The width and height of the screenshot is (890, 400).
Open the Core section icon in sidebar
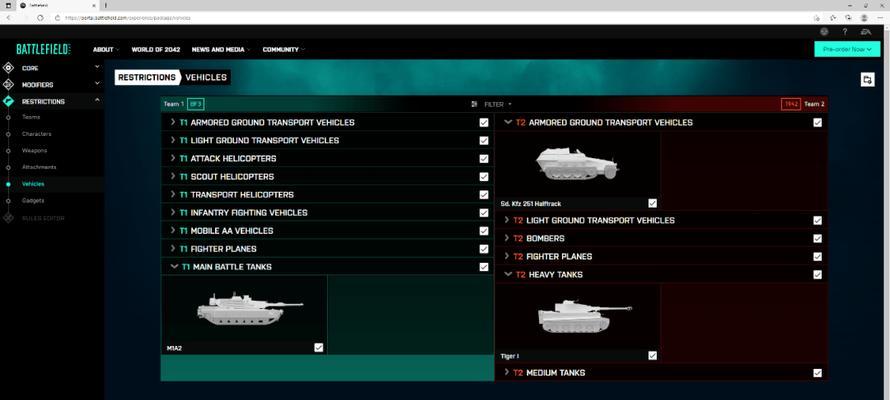8,68
